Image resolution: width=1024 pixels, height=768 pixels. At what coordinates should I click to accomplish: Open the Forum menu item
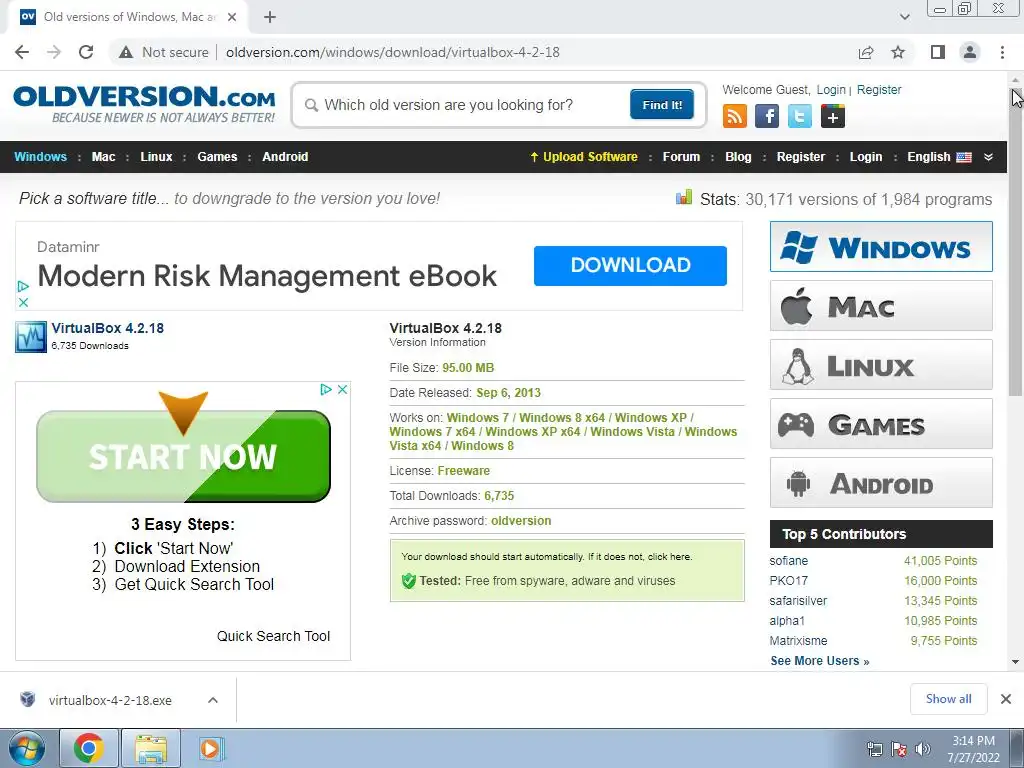(681, 157)
